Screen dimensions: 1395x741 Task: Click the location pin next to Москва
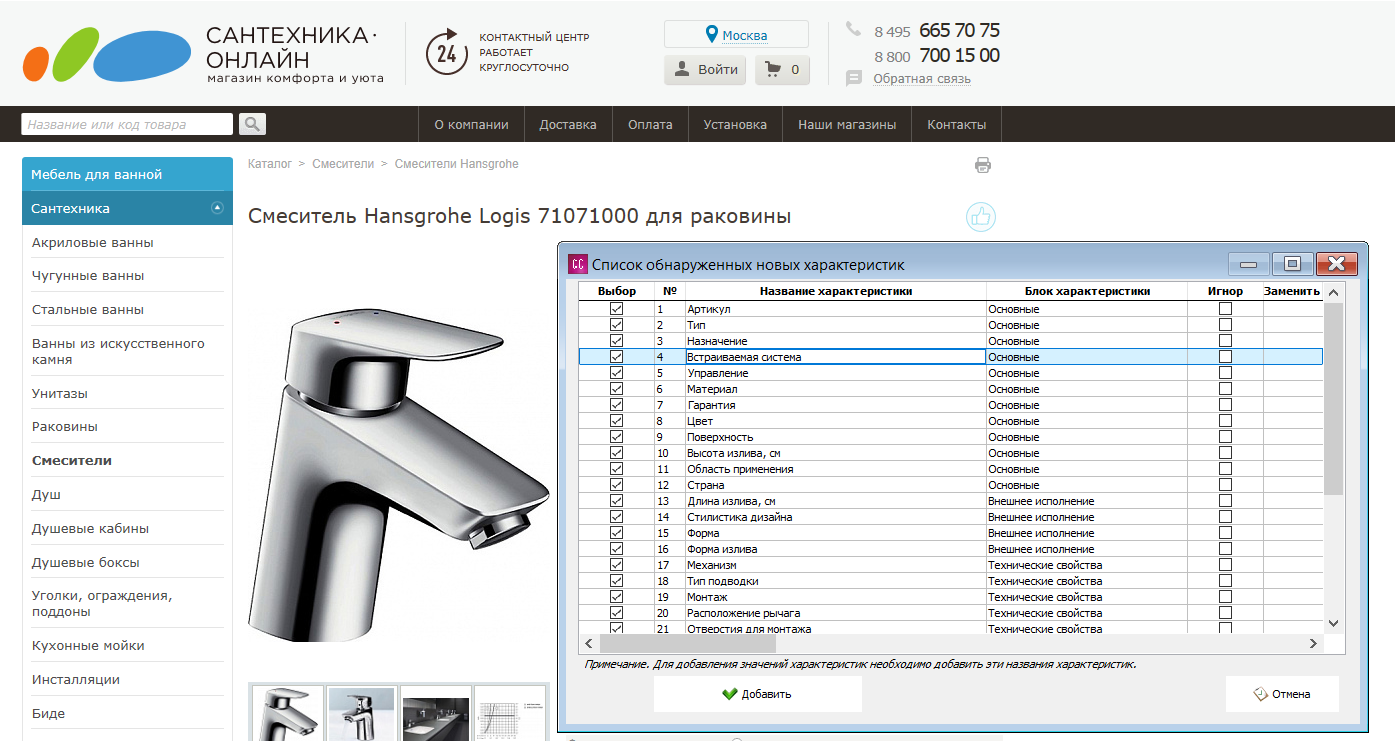(712, 35)
